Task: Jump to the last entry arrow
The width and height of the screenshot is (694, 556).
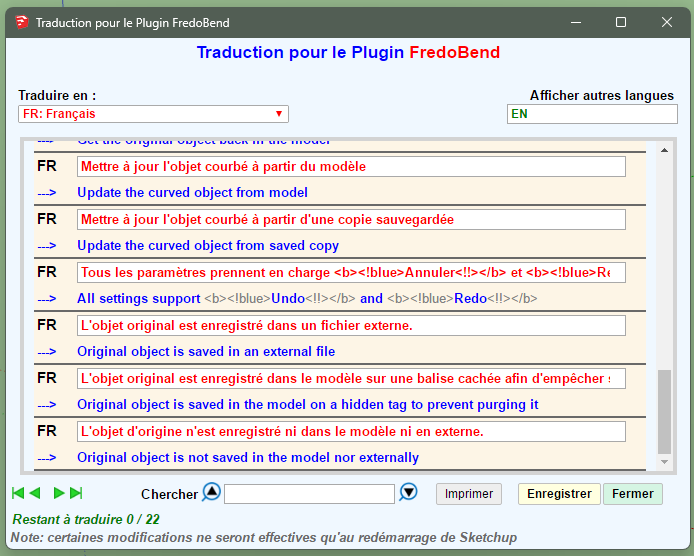Action: click(x=76, y=493)
